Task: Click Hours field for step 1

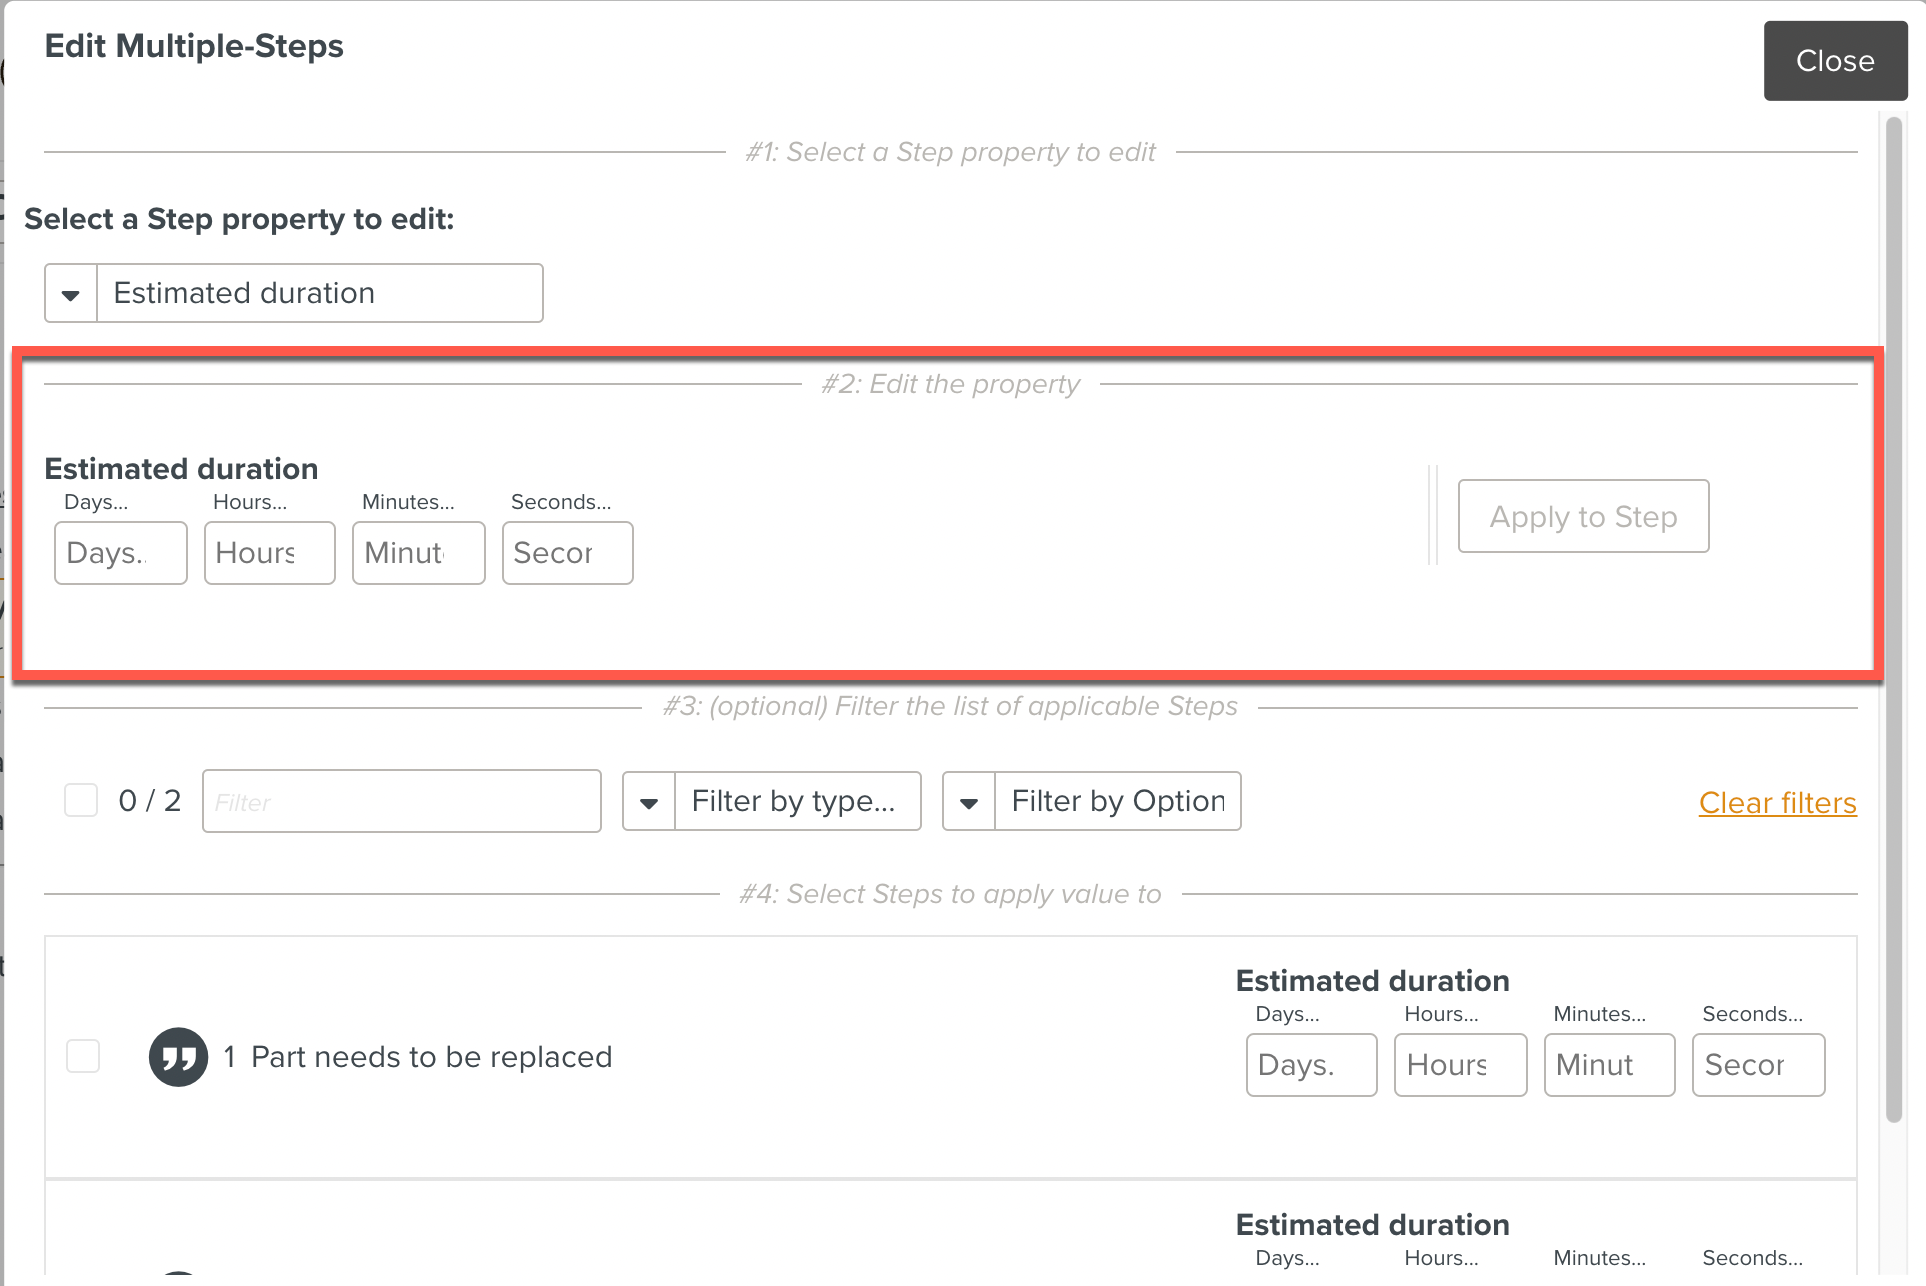Action: coord(1460,1065)
